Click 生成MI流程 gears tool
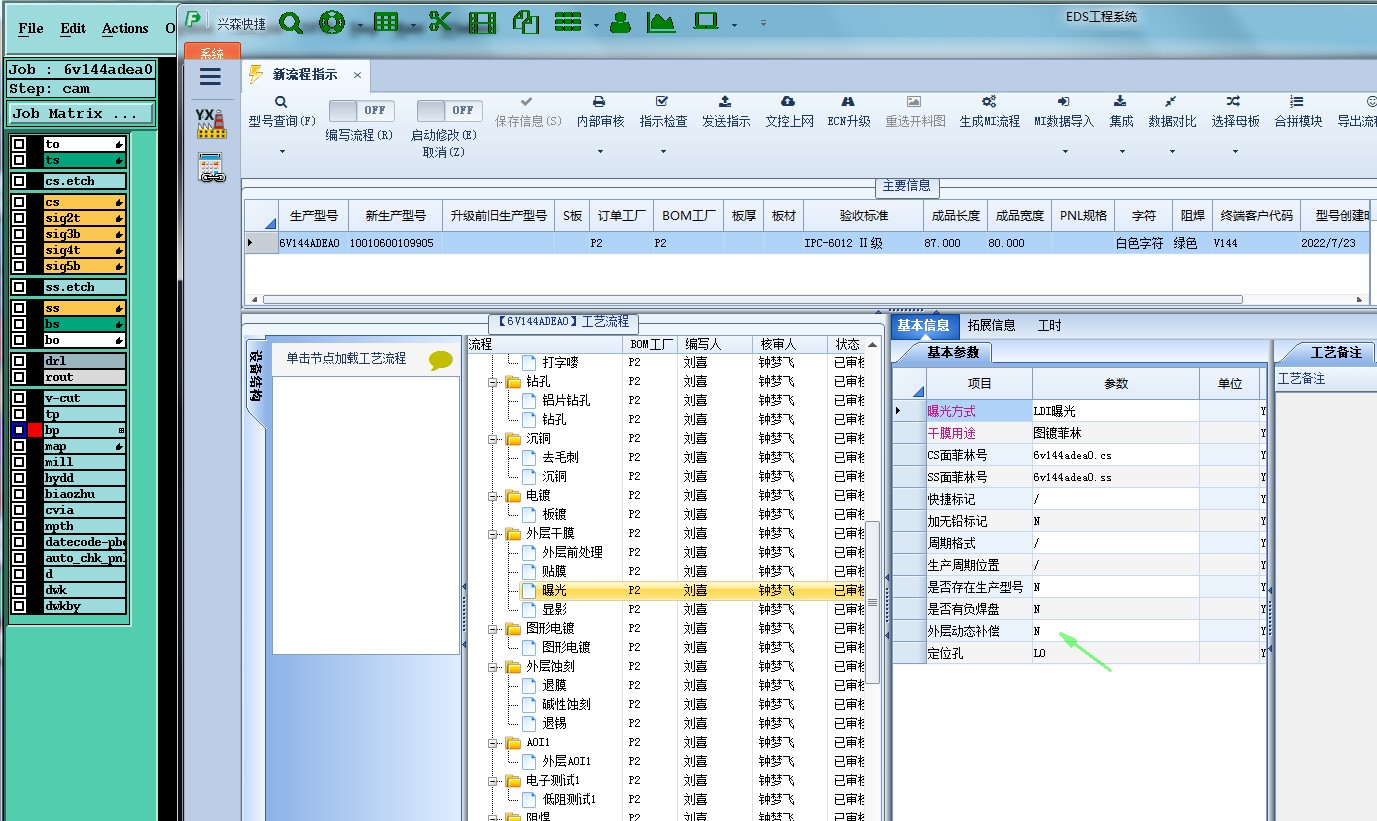 989,112
